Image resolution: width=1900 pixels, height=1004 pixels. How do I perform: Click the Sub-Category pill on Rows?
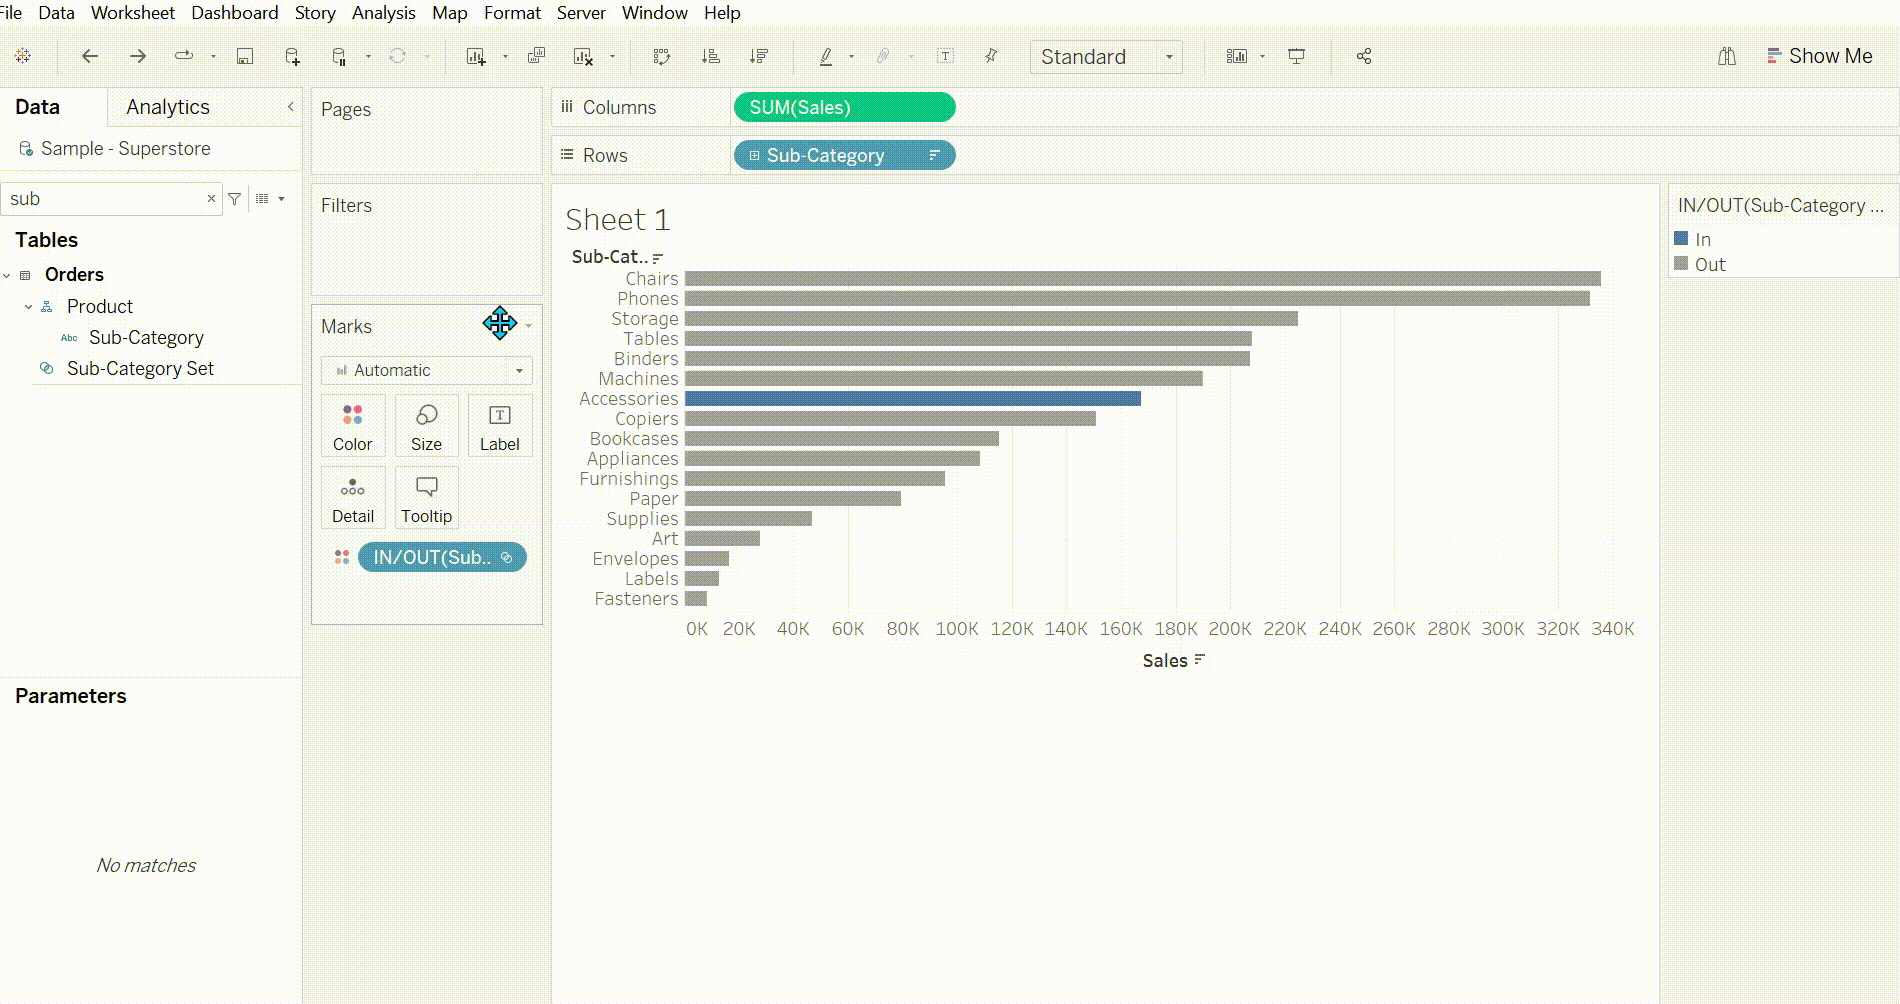click(x=845, y=155)
